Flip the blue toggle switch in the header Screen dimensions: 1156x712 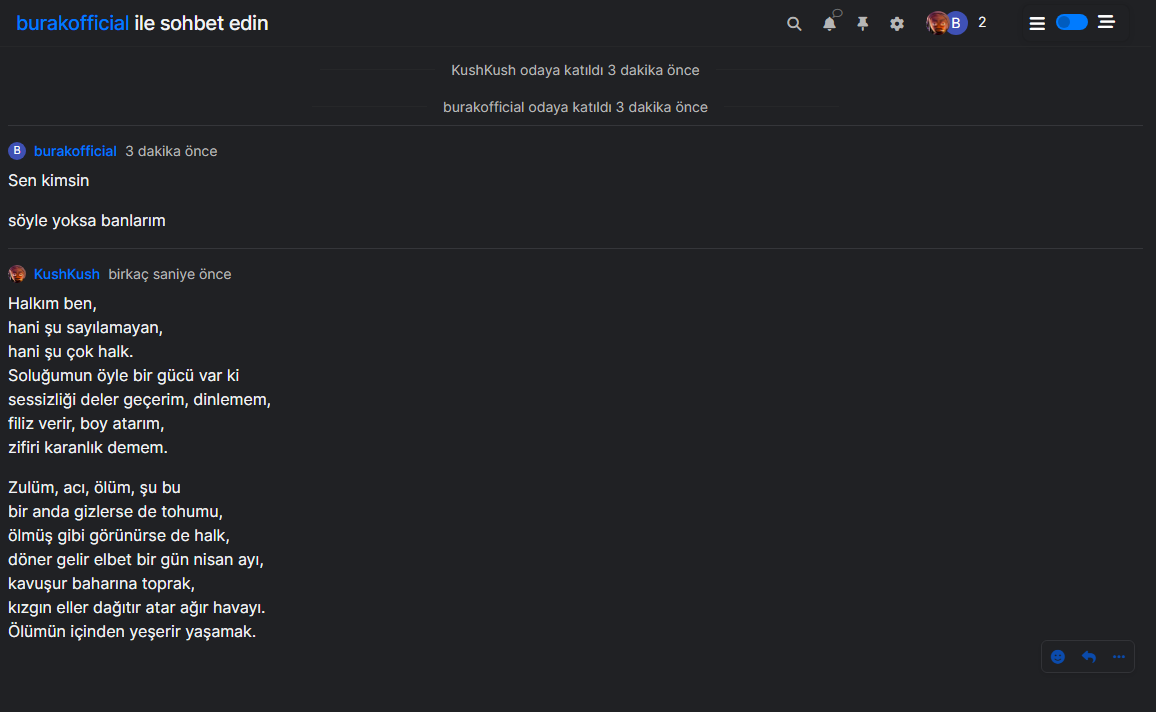tap(1071, 21)
